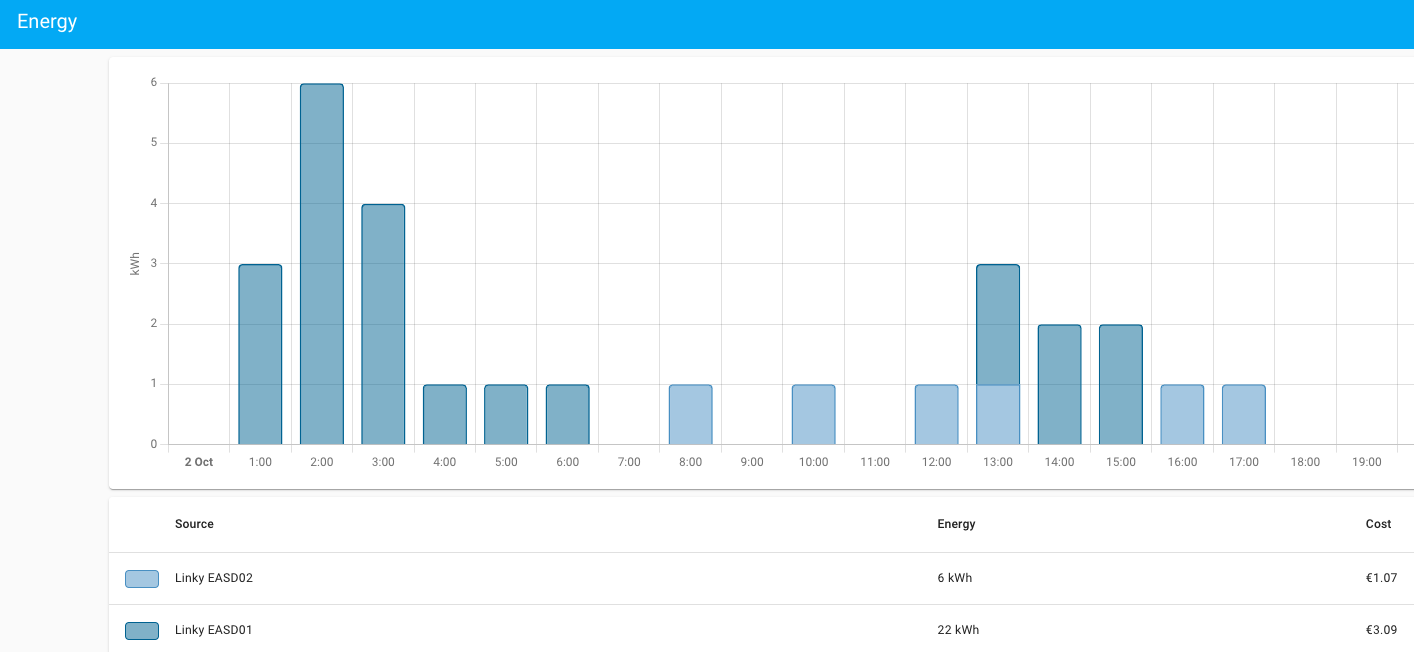The image size is (1414, 652).
Task: Click the Cost column header
Action: [1378, 524]
